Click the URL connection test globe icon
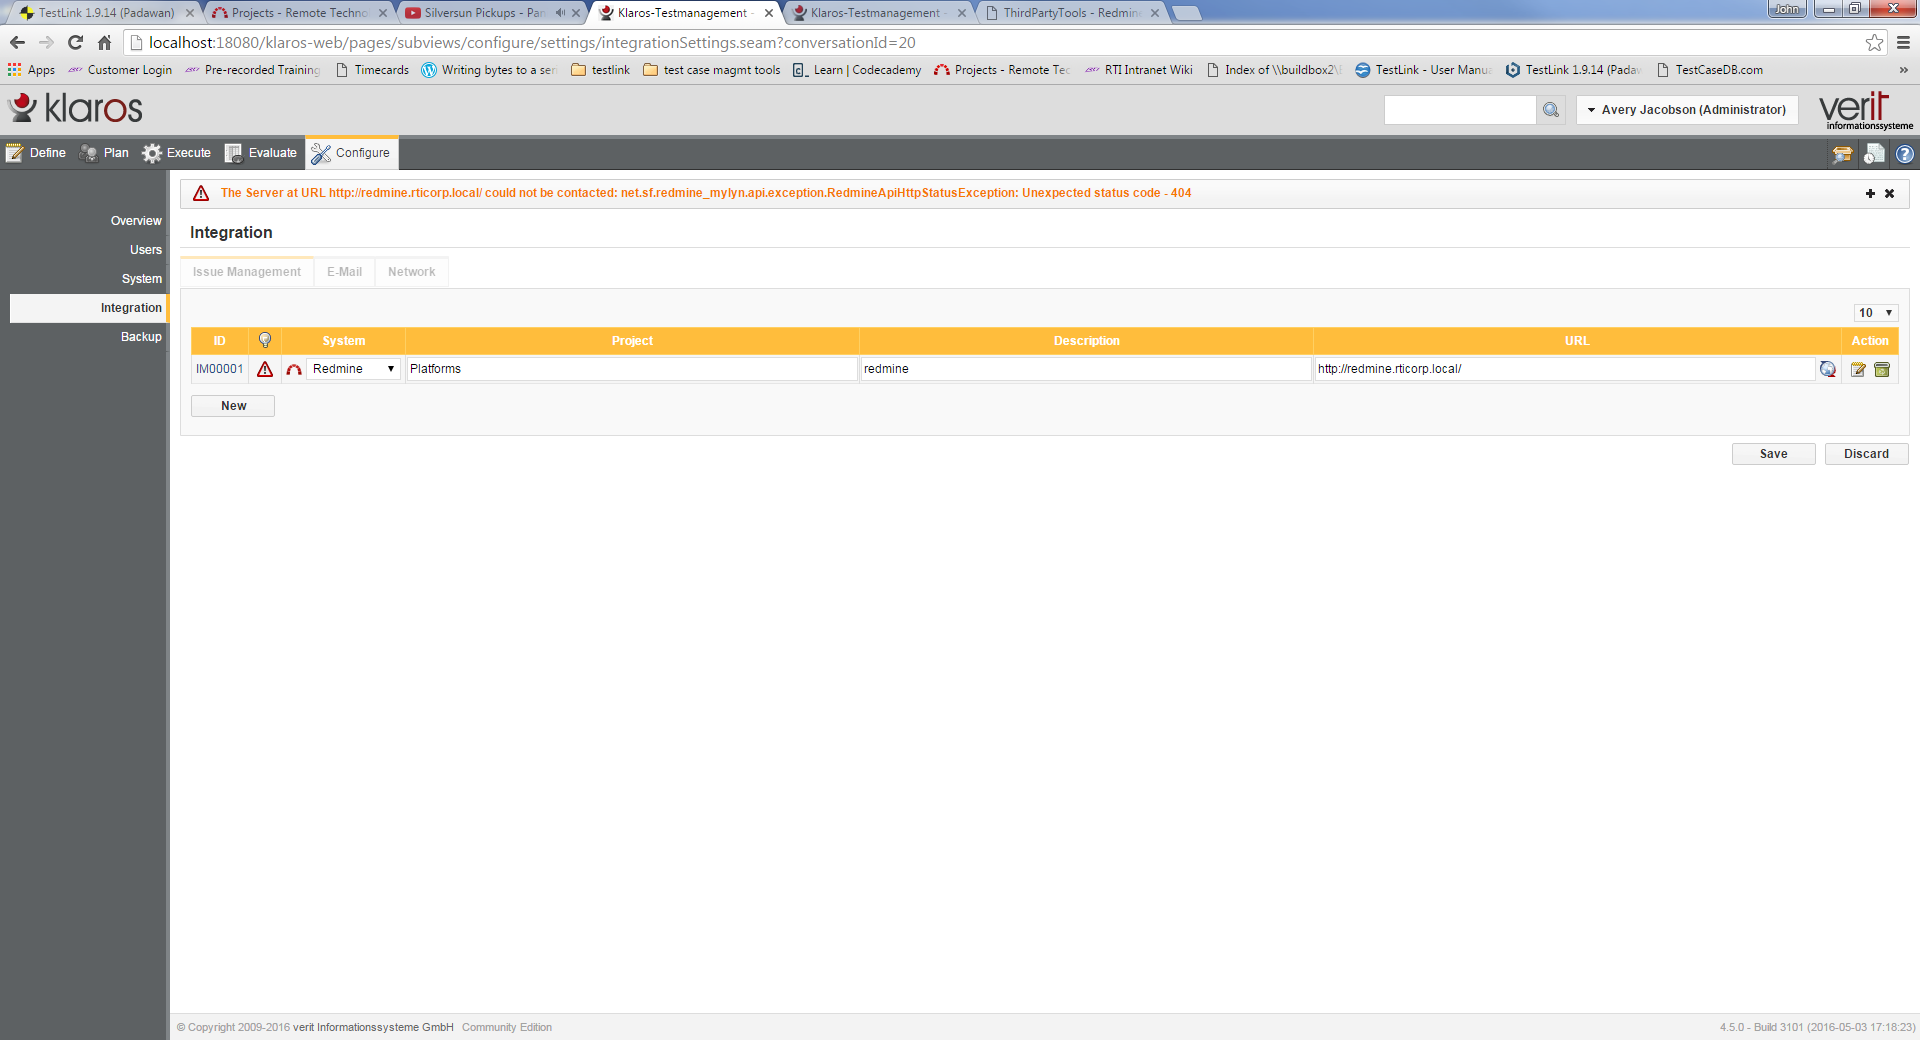The height and width of the screenshot is (1040, 1920). tap(1828, 369)
